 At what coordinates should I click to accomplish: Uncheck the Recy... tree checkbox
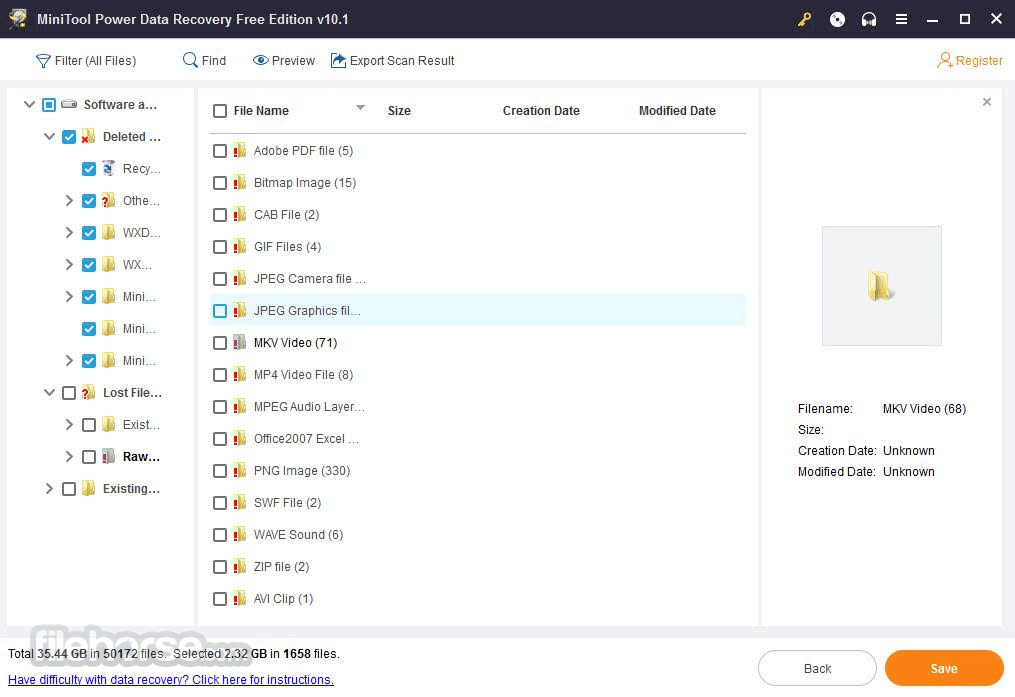89,169
